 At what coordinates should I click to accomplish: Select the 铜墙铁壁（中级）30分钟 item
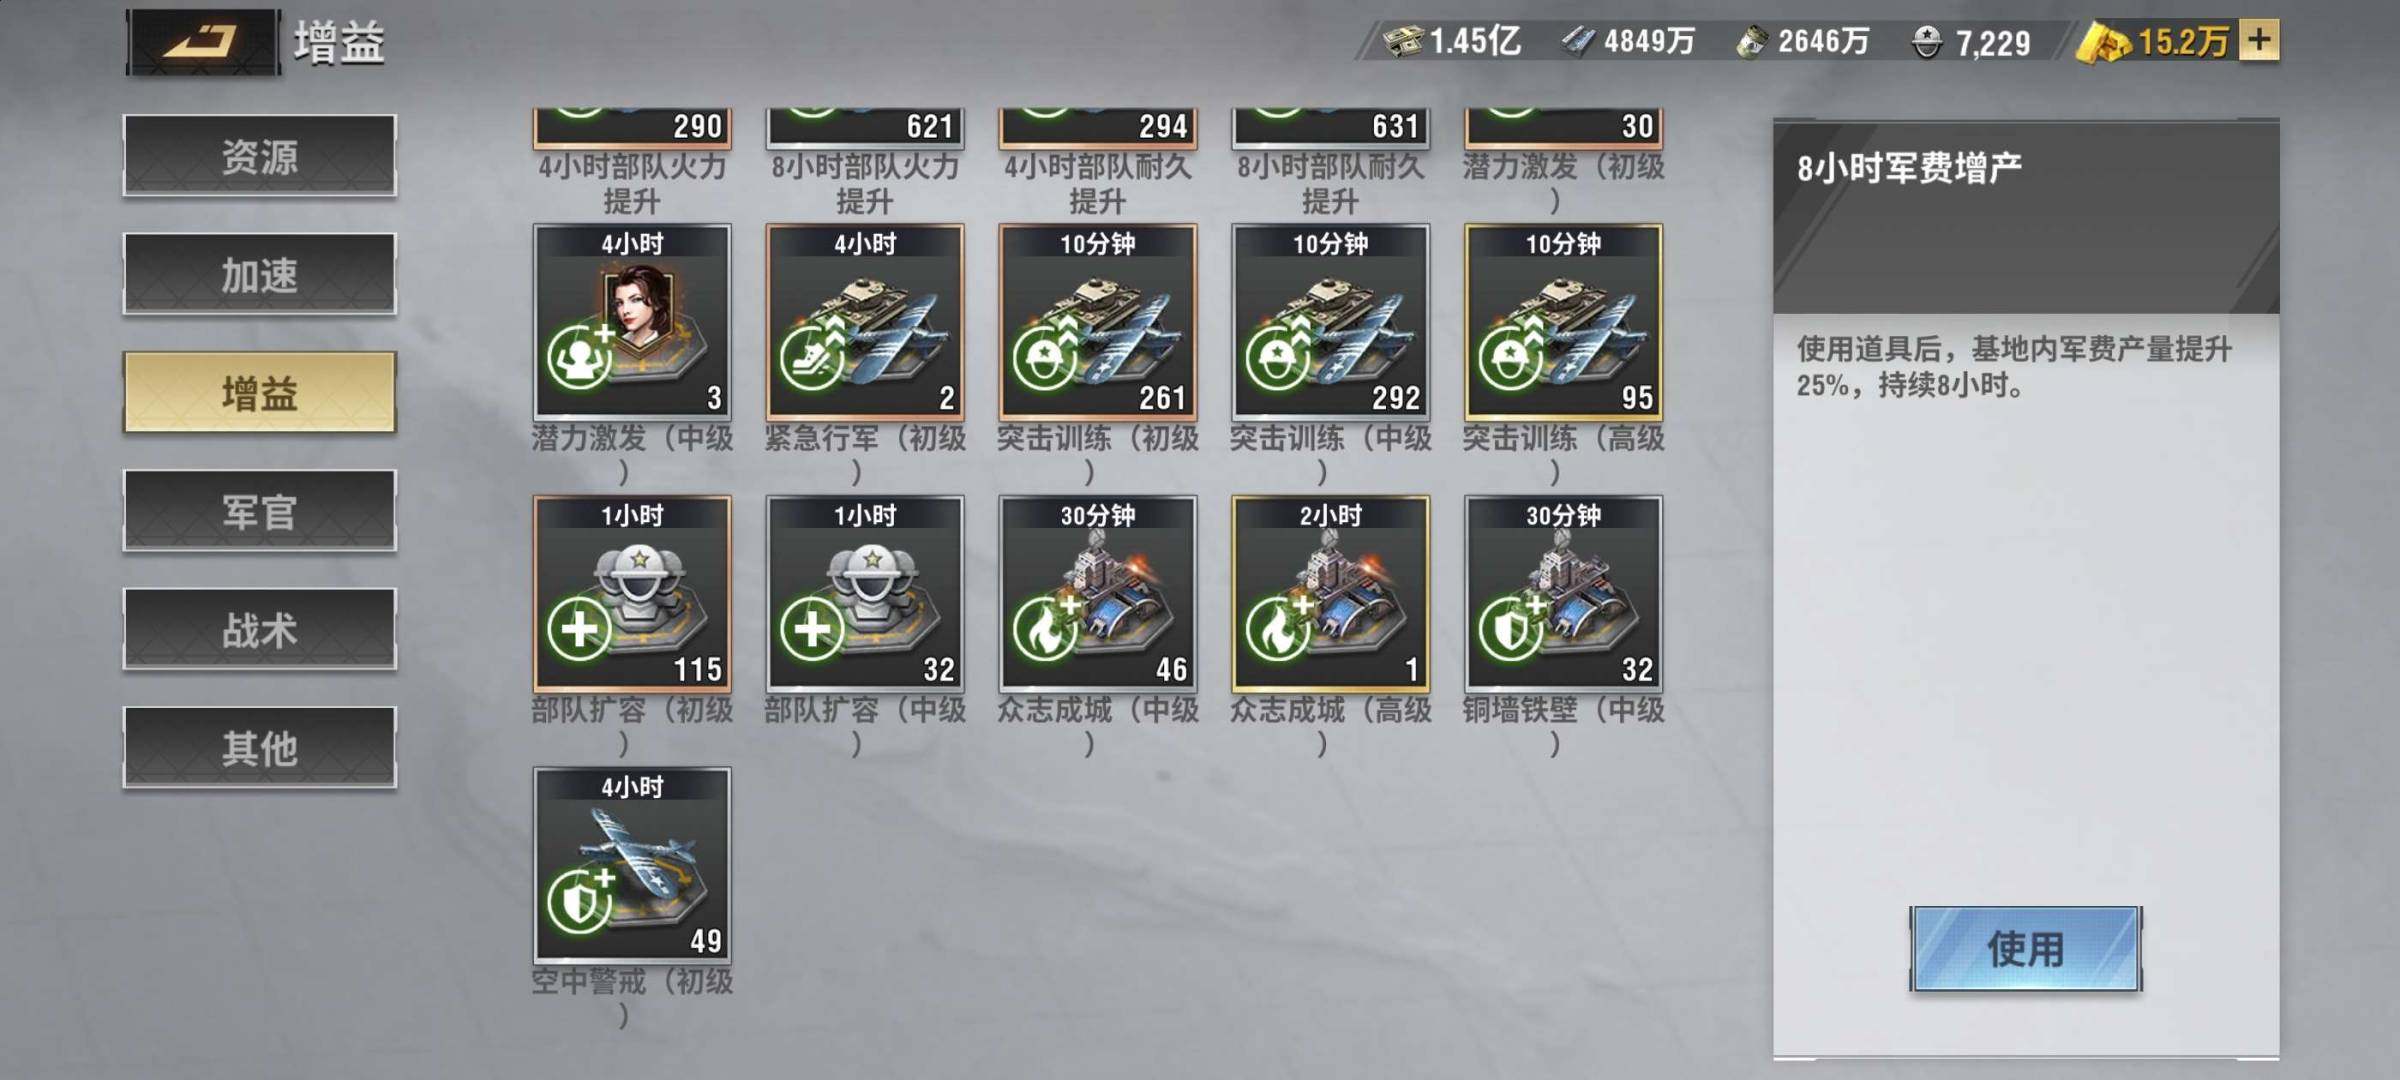(1564, 593)
